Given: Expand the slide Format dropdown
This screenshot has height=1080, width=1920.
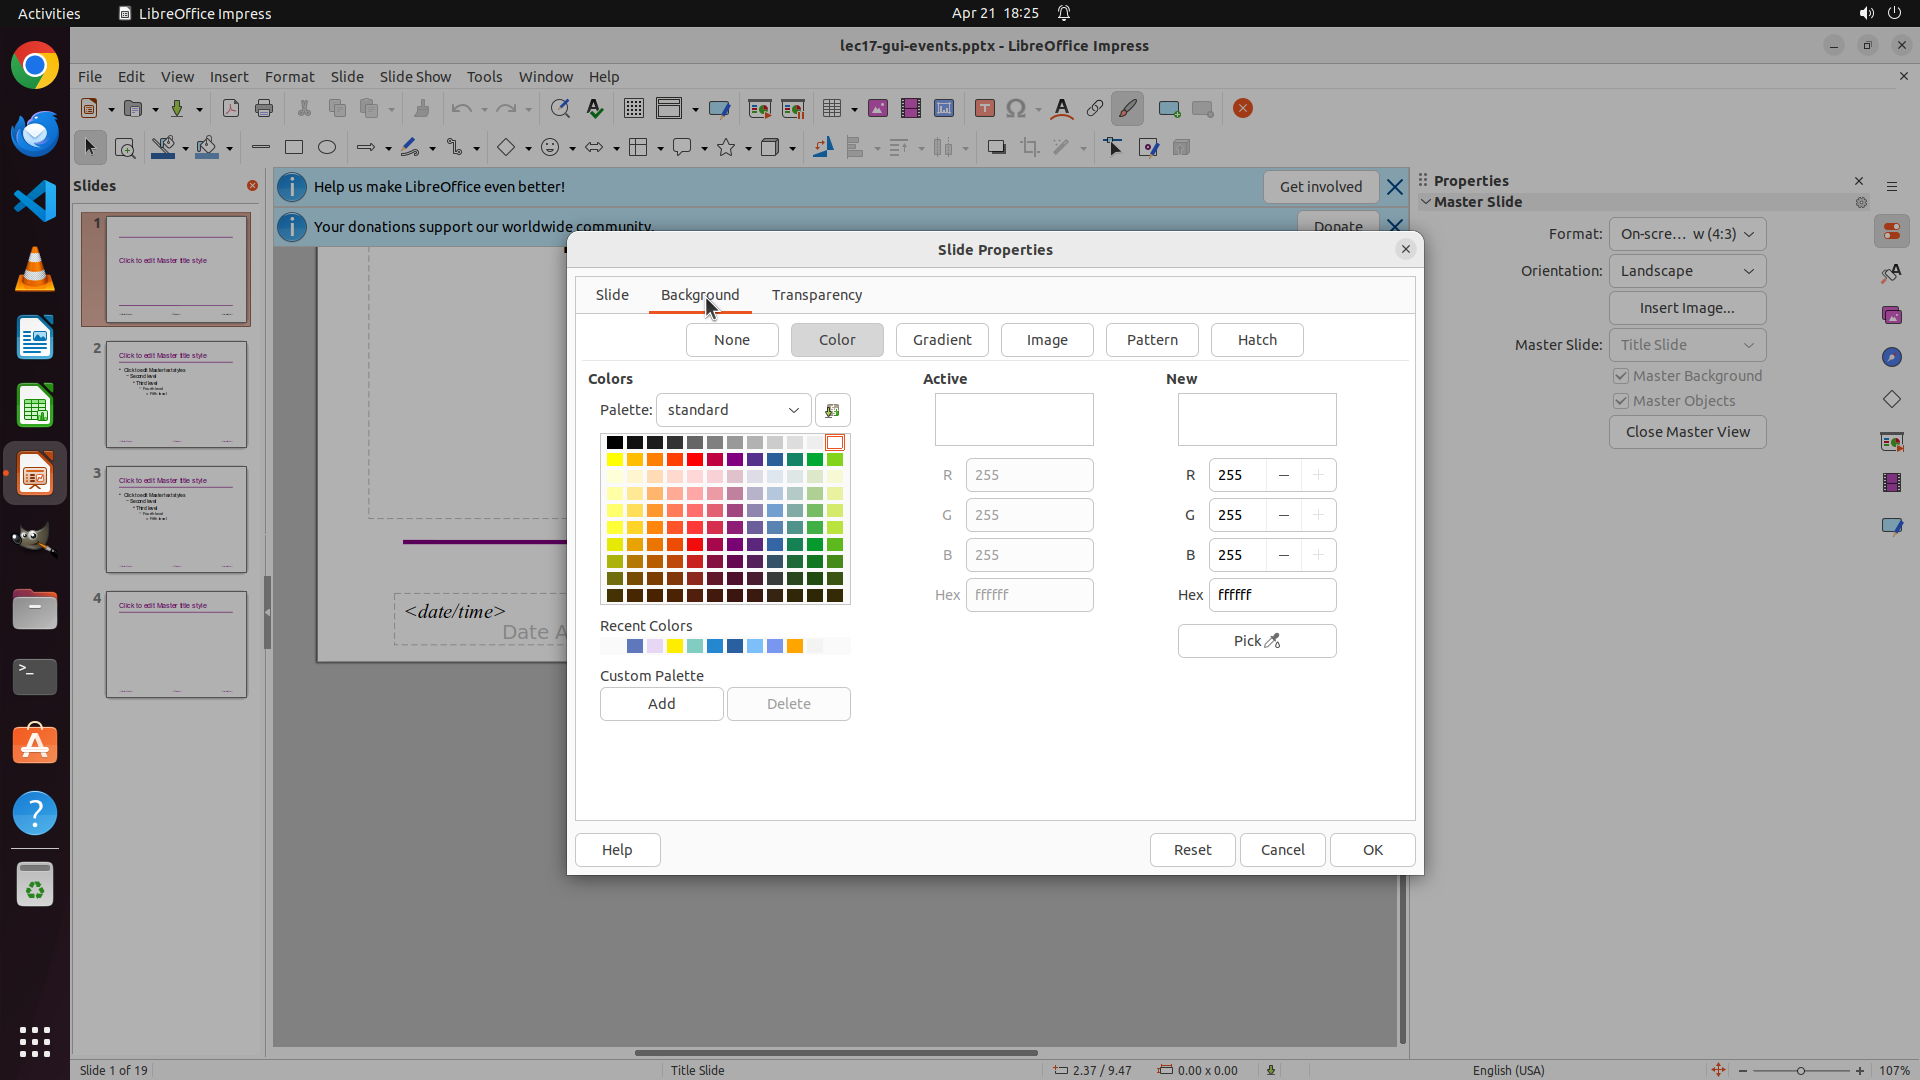Looking at the screenshot, I should point(1686,234).
